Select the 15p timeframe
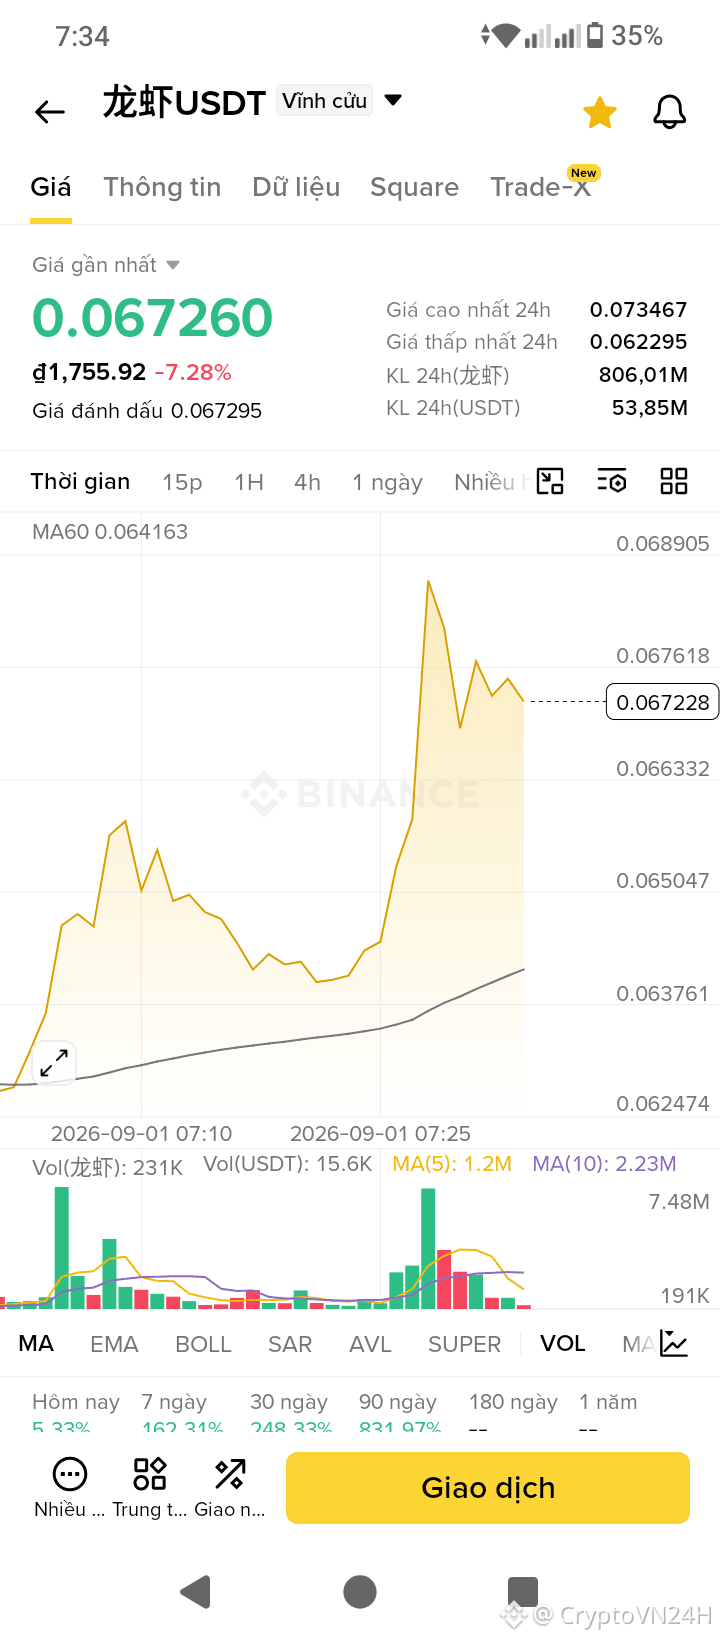 coord(182,482)
